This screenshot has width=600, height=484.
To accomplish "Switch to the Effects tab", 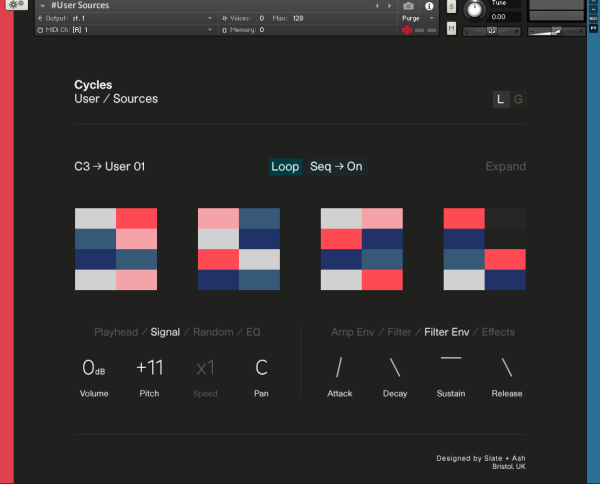I will 498,332.
